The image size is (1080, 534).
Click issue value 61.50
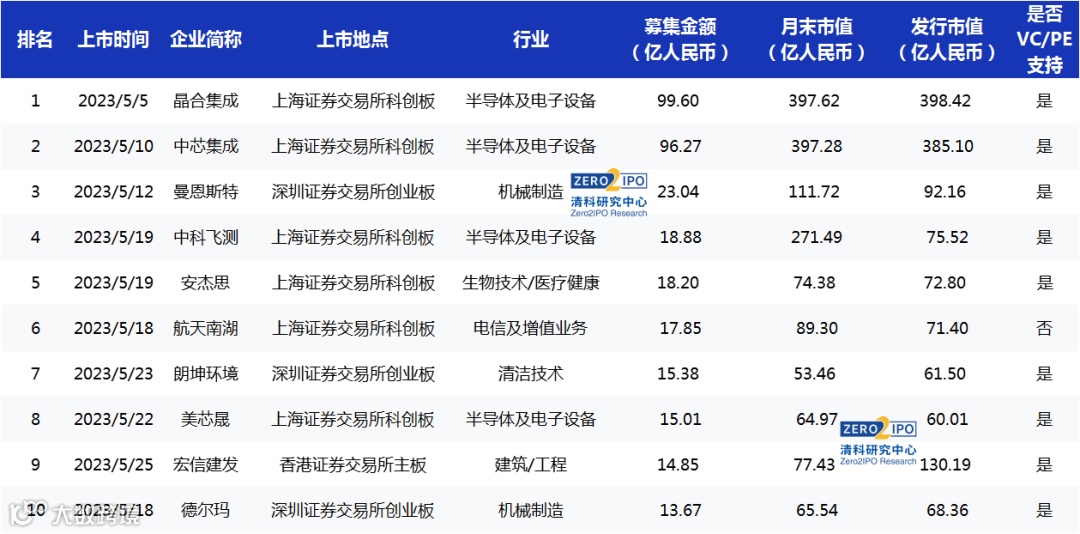[947, 373]
